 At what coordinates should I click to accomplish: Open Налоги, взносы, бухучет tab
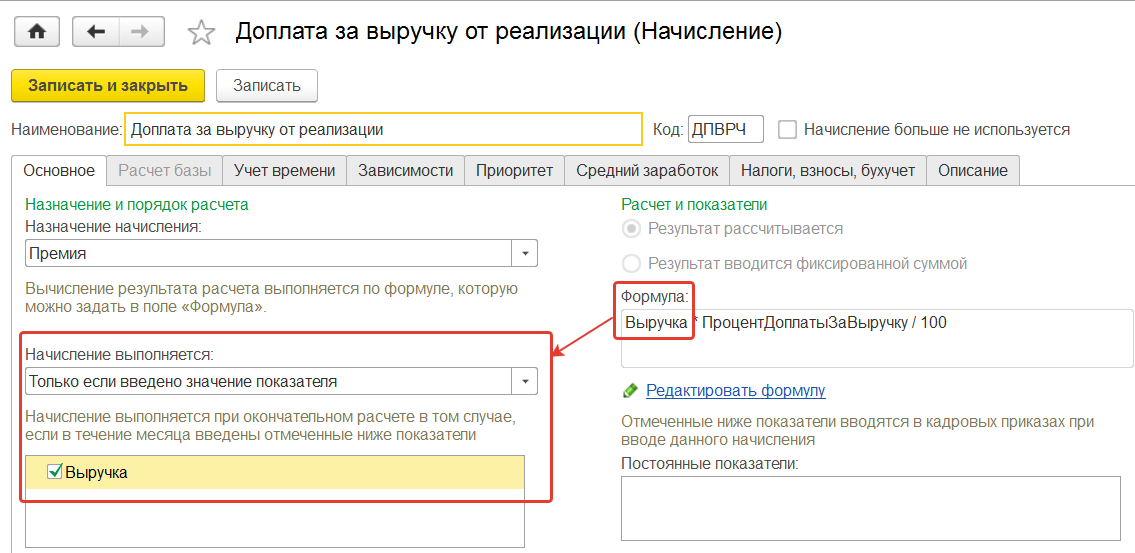click(827, 170)
